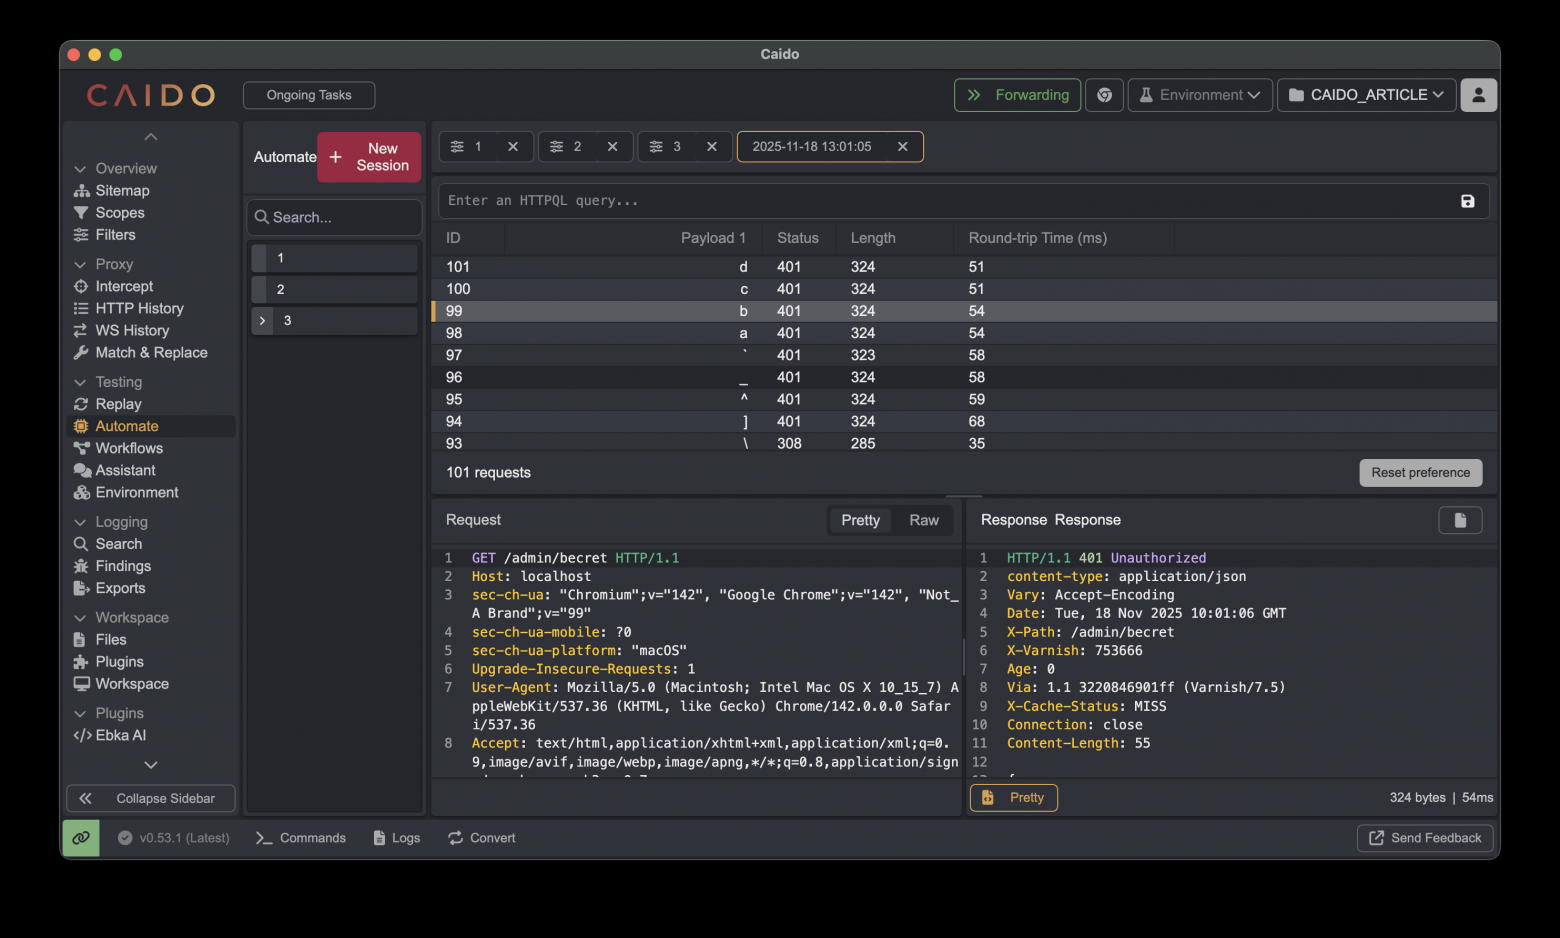Click the New Session button

tap(369, 157)
